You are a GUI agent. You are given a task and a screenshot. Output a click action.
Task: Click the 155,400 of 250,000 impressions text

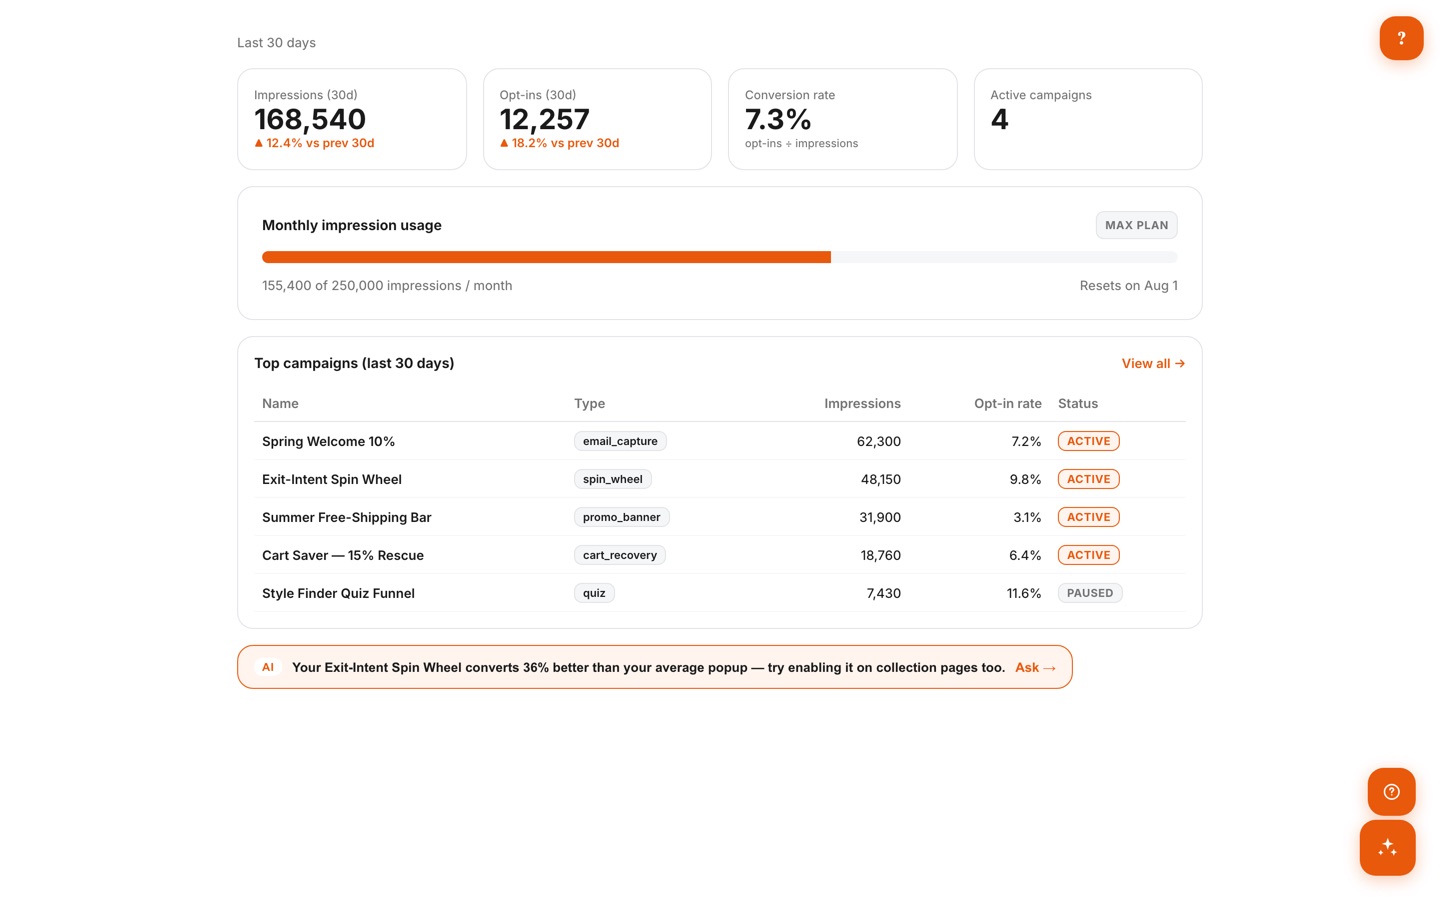tap(387, 285)
